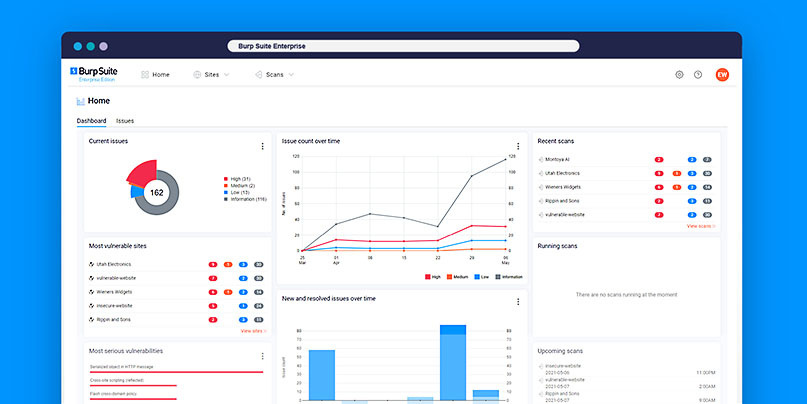Click the chart icon beside Home heading
Viewport: 807px width, 404px height.
coord(80,101)
